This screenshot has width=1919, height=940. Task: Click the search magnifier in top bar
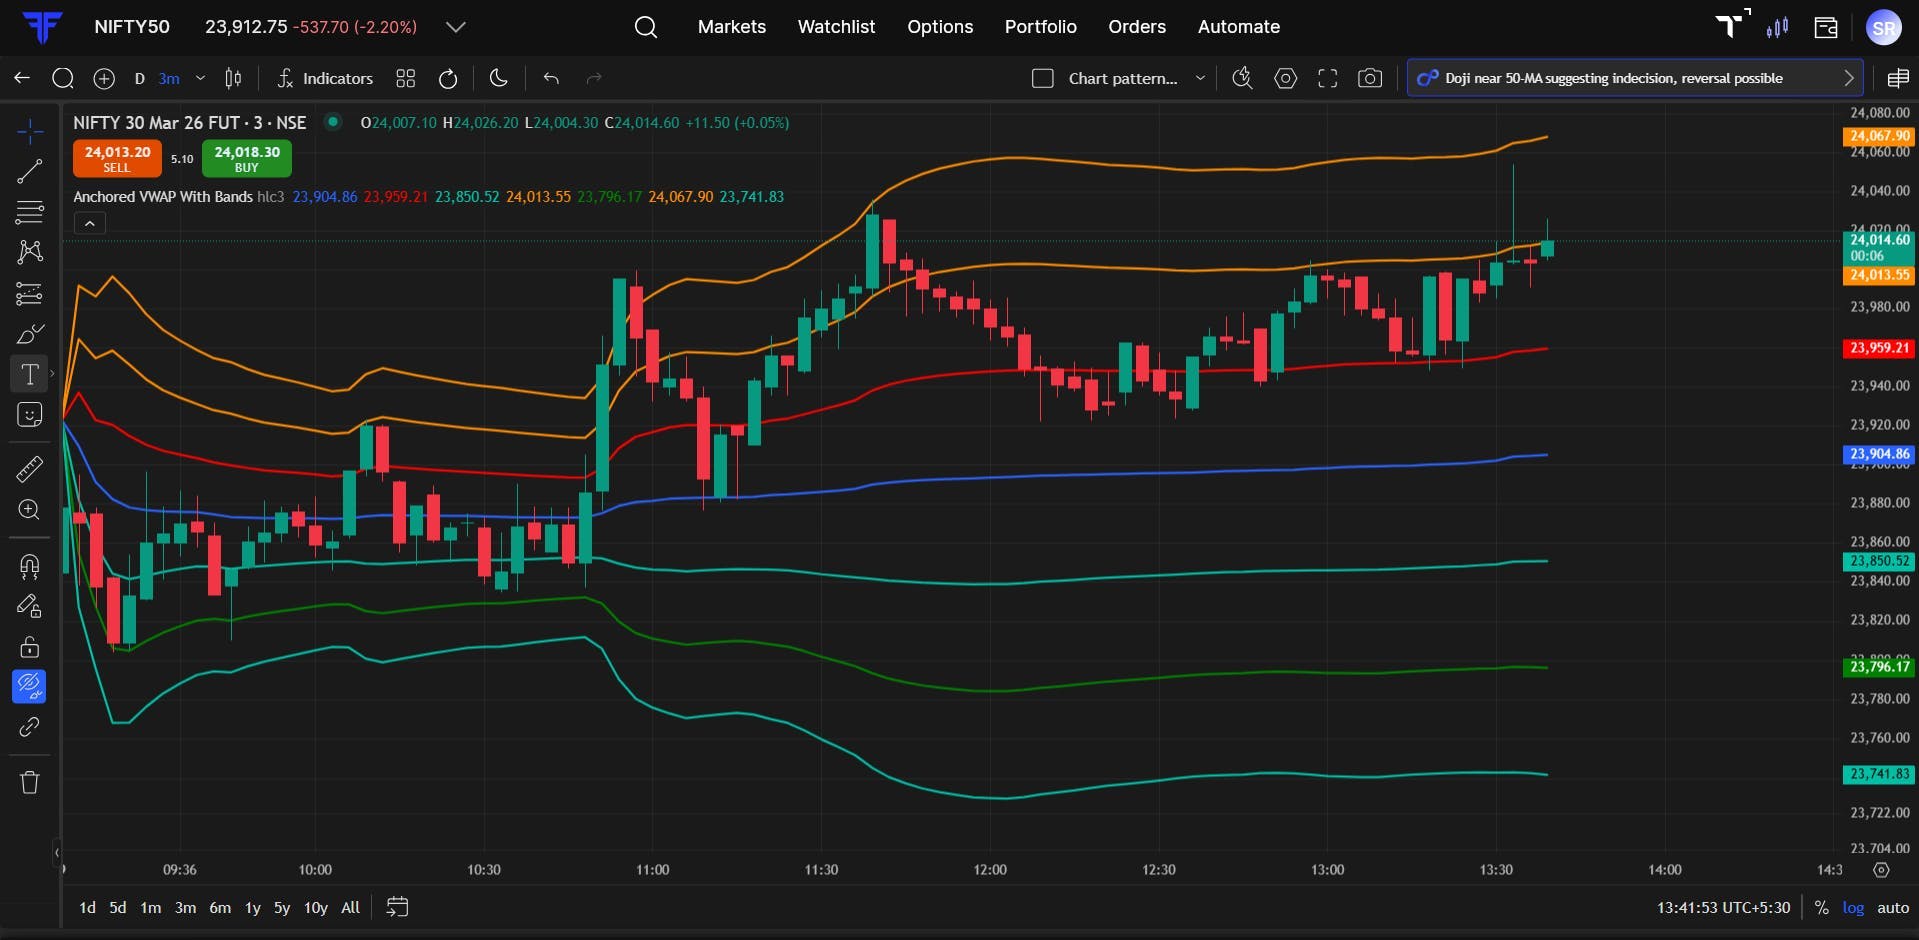[x=646, y=27]
